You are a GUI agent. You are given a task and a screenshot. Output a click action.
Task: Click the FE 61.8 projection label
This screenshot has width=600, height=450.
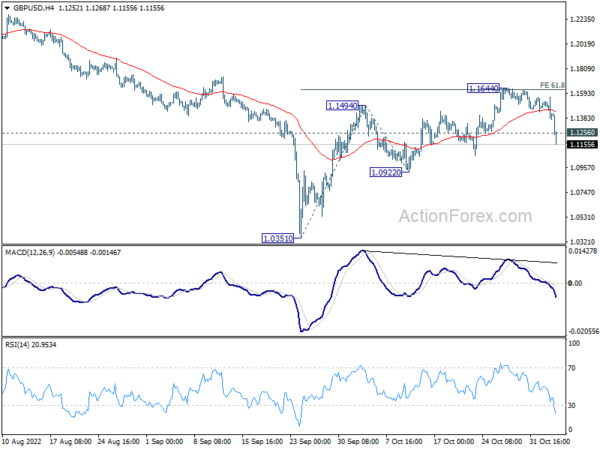[x=552, y=85]
